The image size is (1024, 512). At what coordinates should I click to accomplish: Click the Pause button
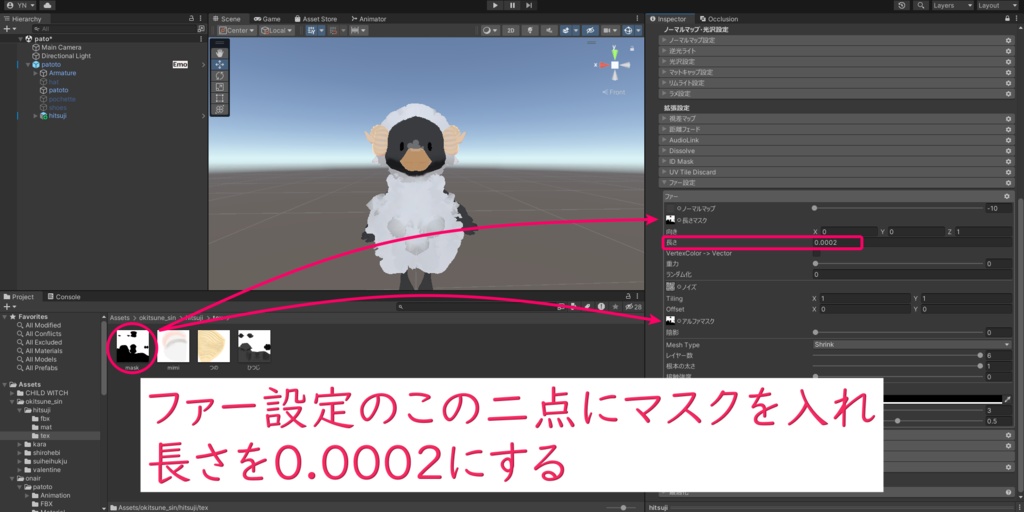[x=512, y=5]
